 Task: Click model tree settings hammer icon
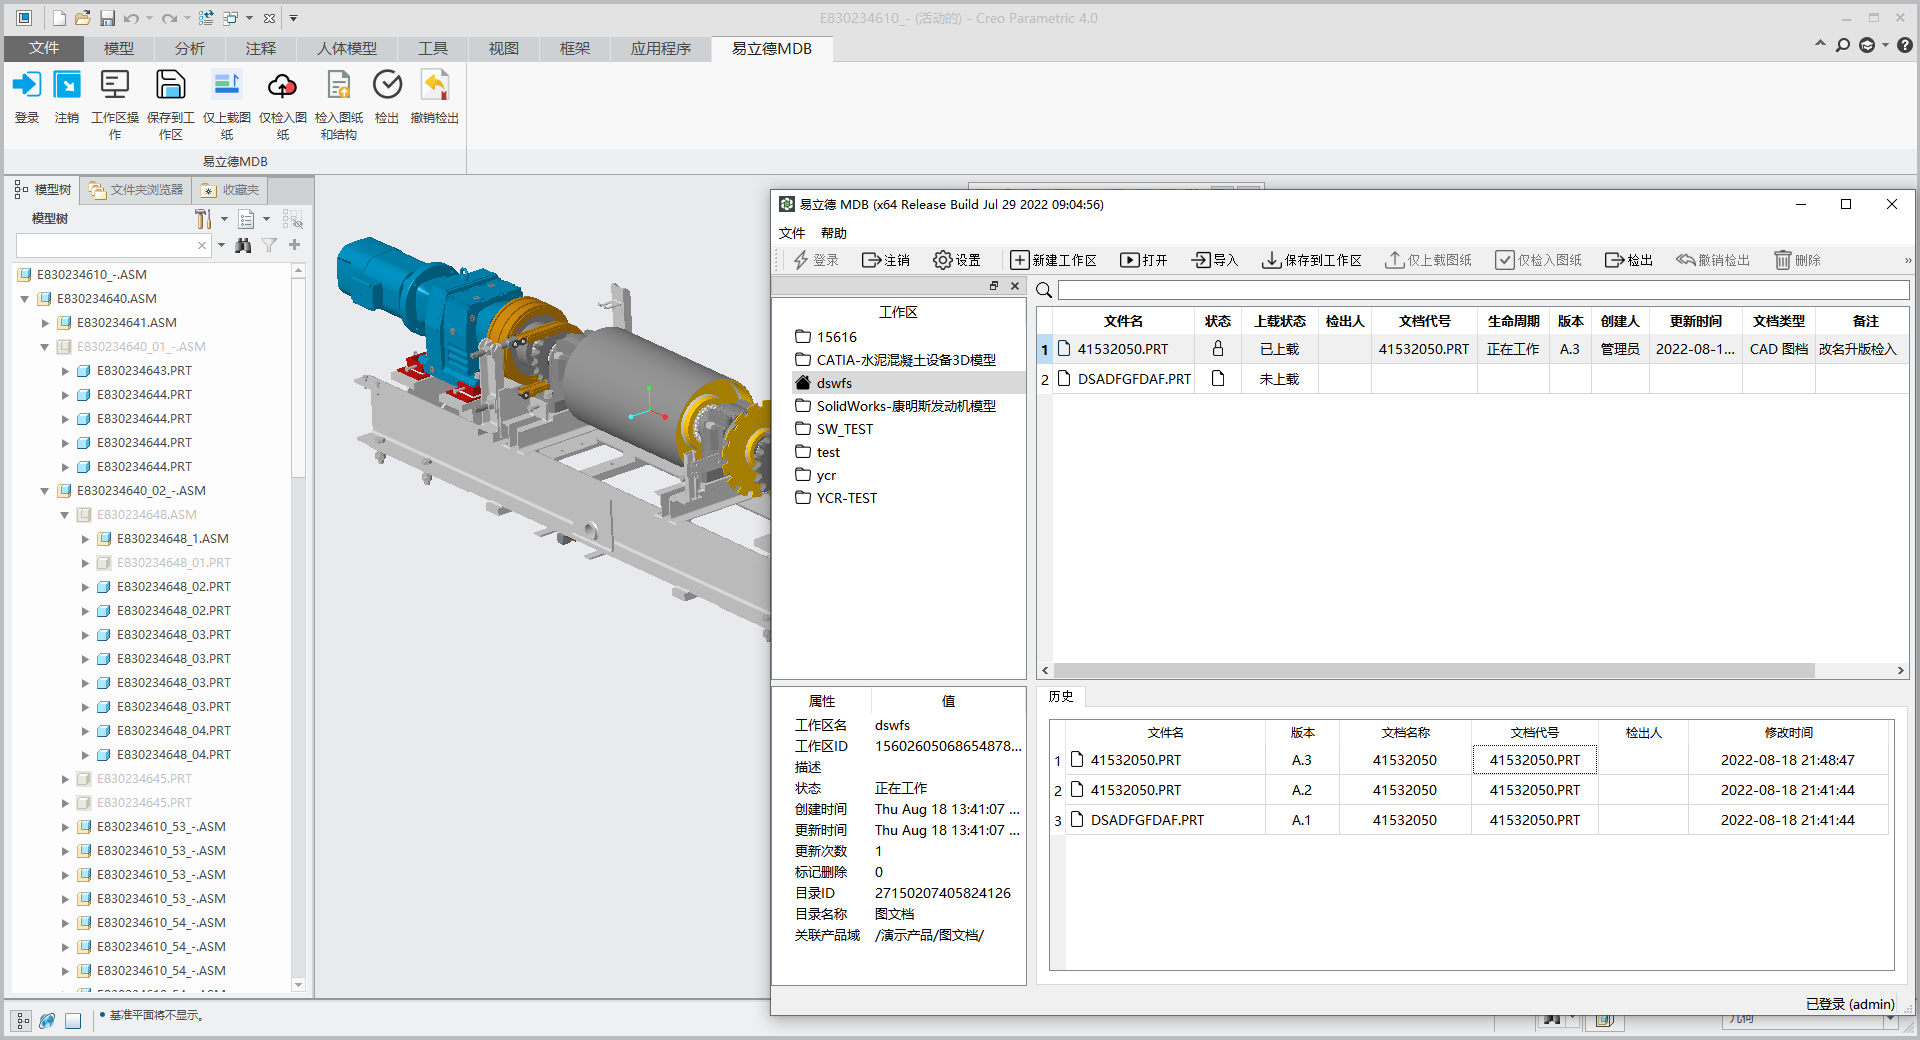pyautogui.click(x=203, y=219)
